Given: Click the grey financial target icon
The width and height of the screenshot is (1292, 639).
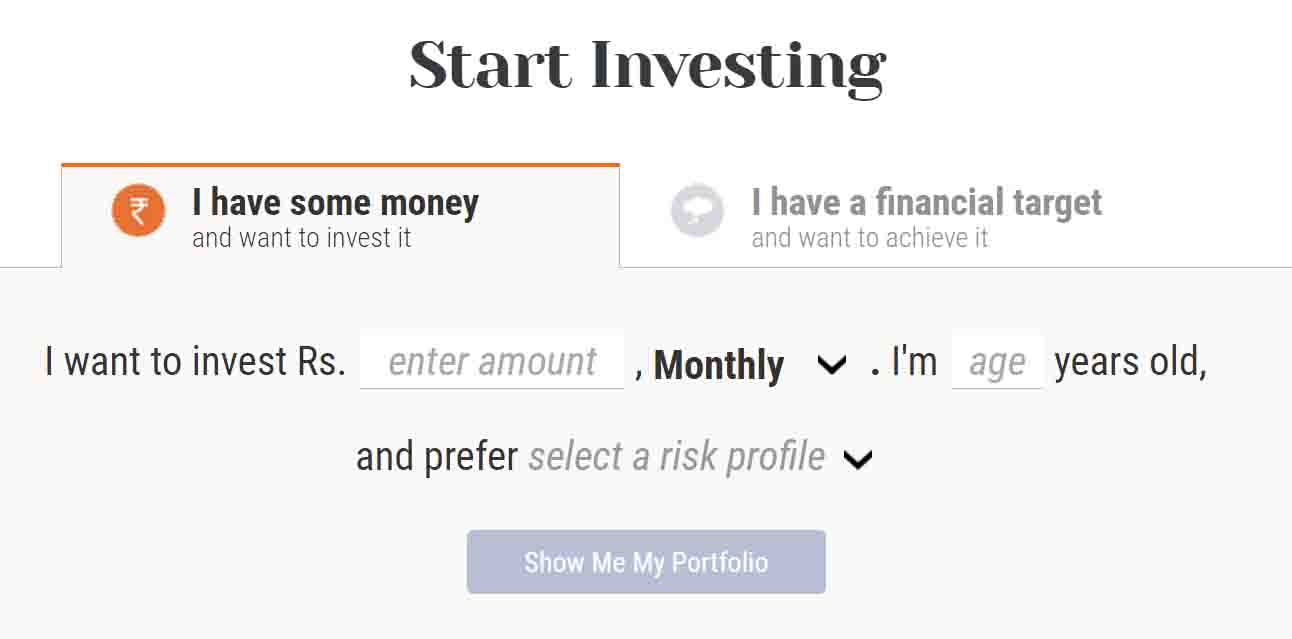Looking at the screenshot, I should (697, 211).
